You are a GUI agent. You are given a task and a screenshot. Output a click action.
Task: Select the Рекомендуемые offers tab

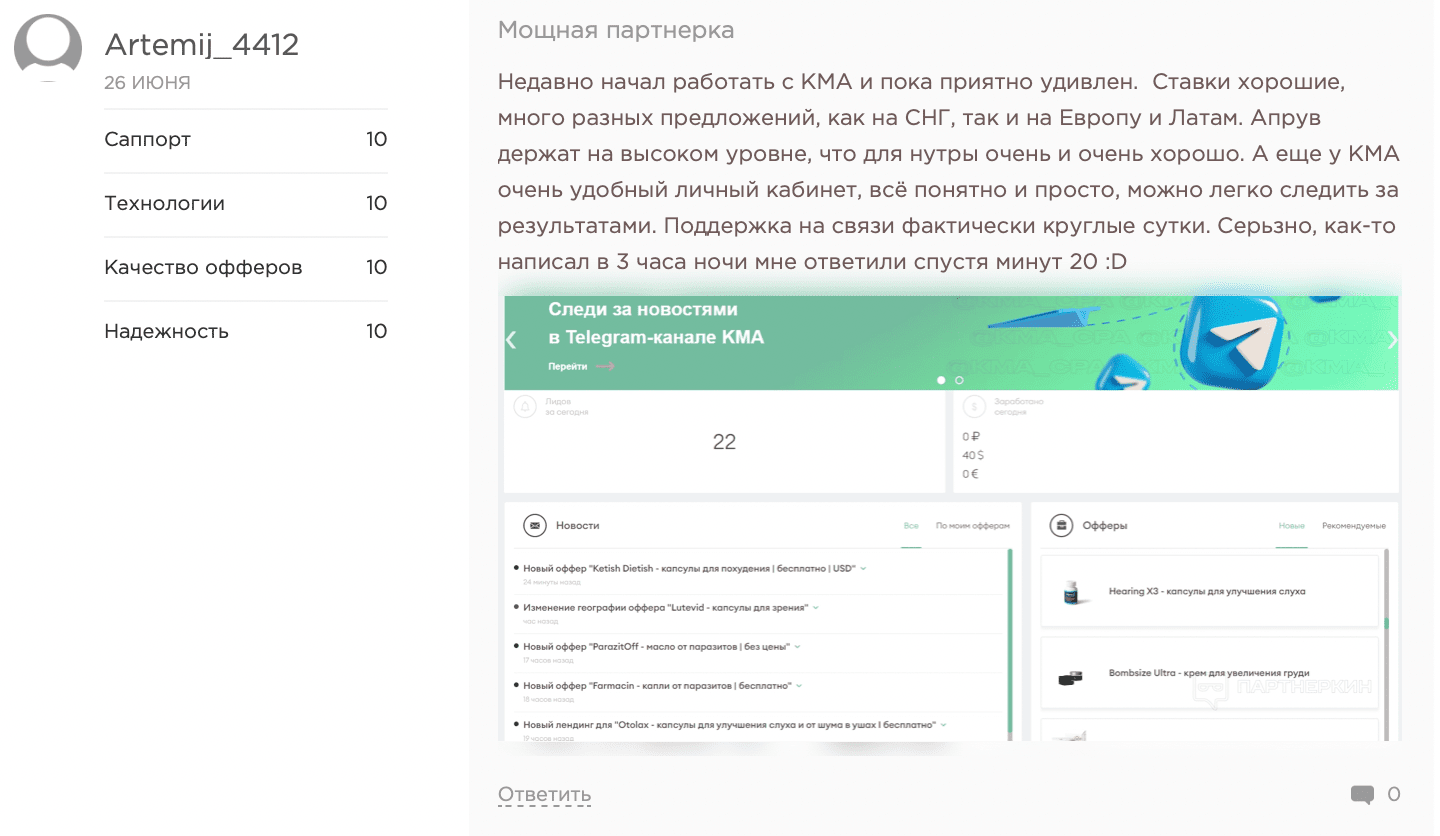1353,526
